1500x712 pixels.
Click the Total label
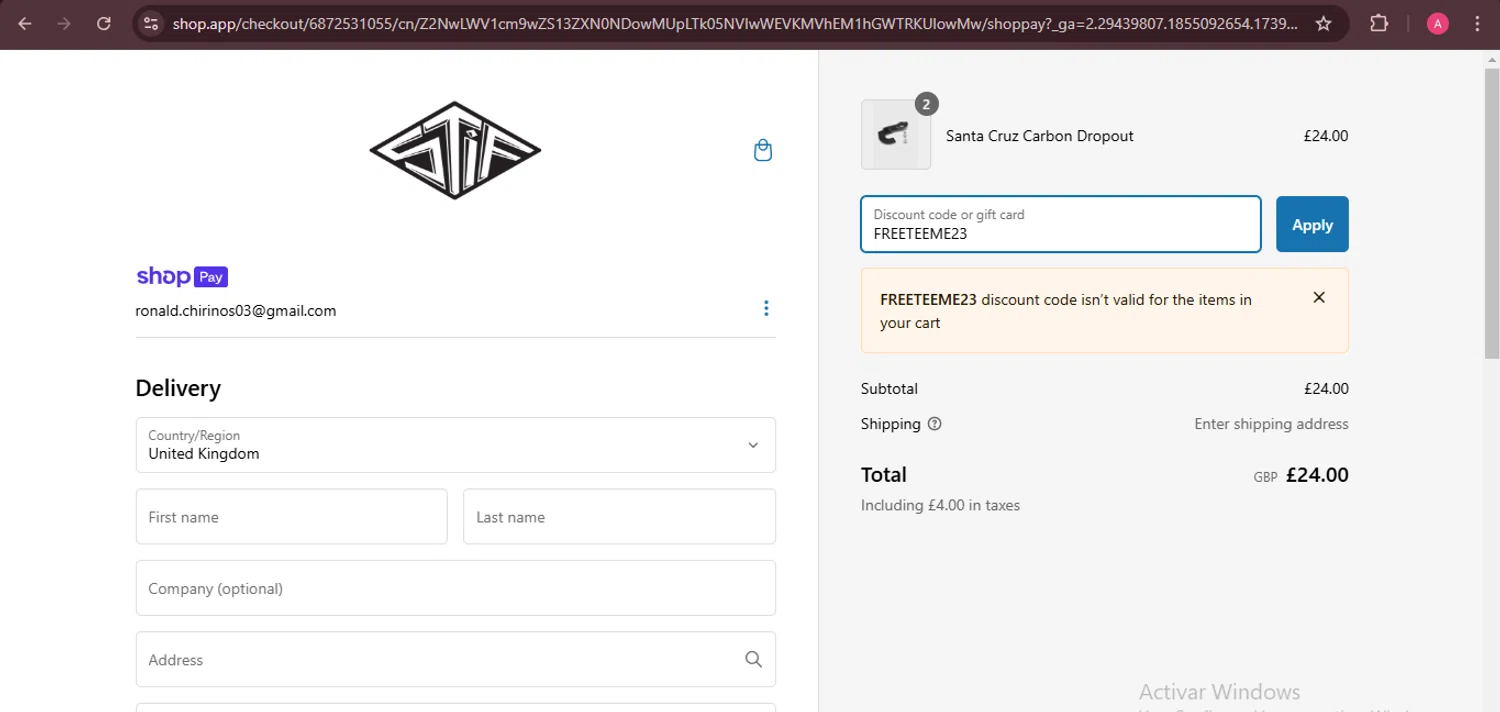(884, 475)
